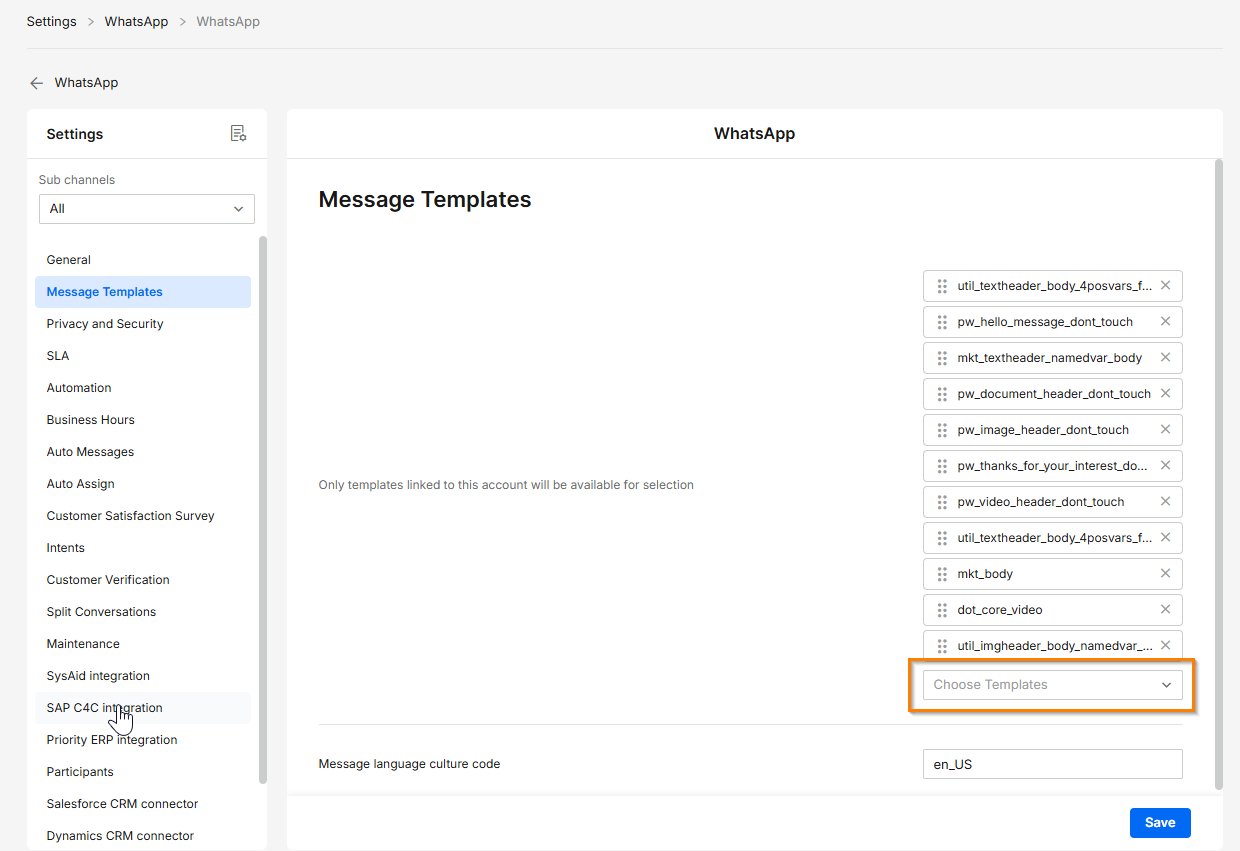The width and height of the screenshot is (1240, 851).
Task: Click the Message language culture code field
Action: click(x=1053, y=764)
